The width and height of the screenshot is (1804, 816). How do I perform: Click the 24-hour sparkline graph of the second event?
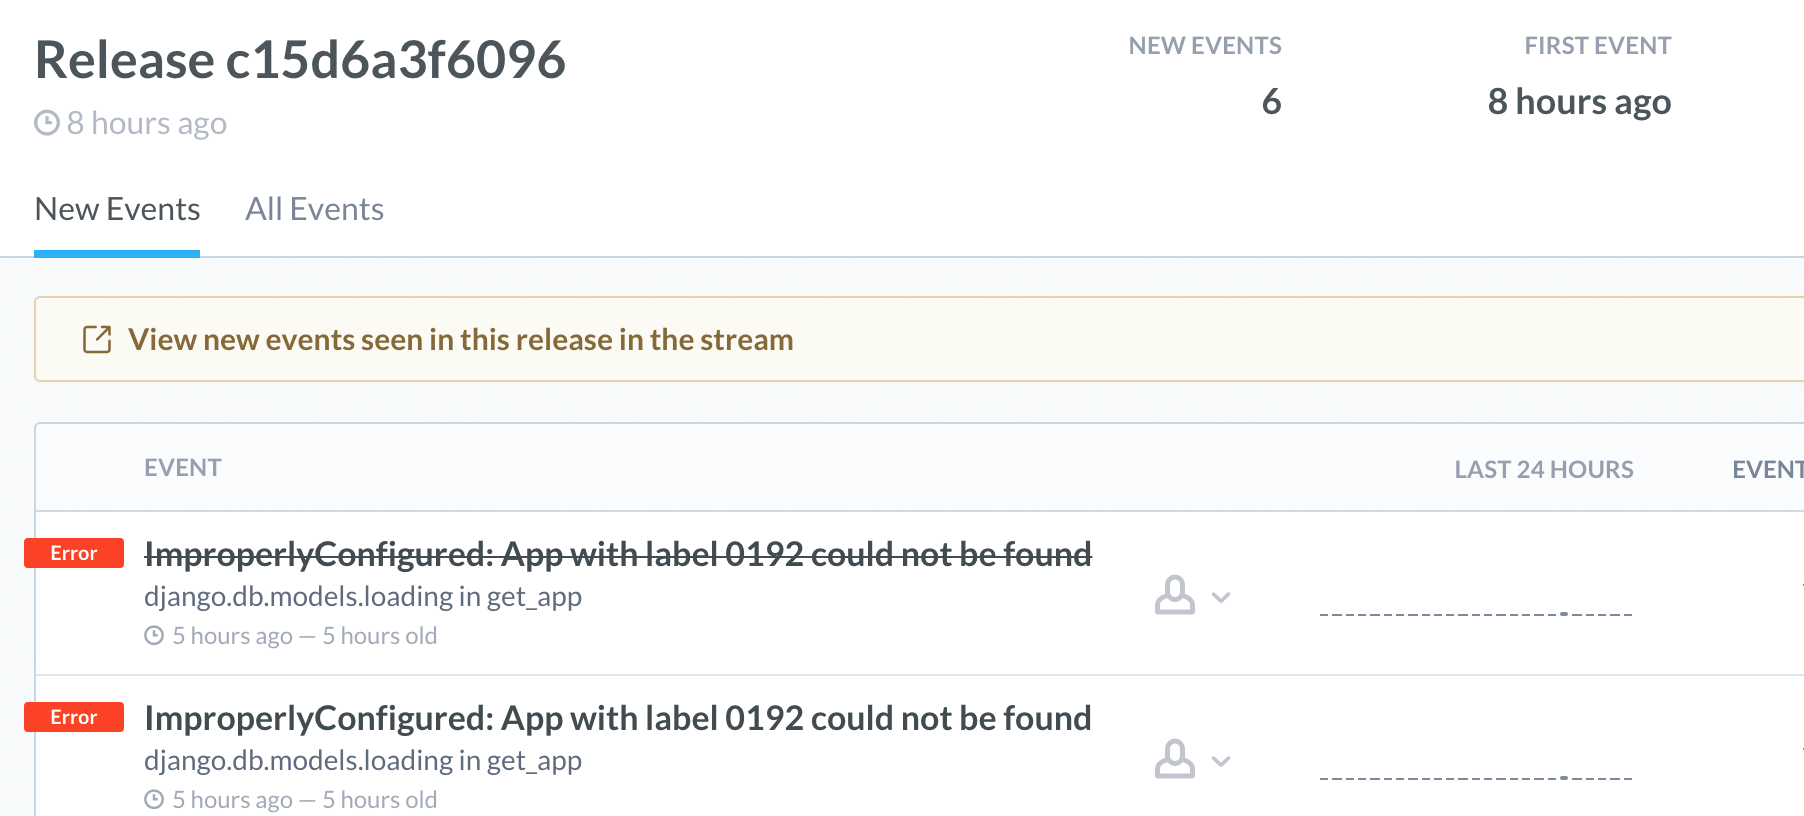coord(1475,776)
